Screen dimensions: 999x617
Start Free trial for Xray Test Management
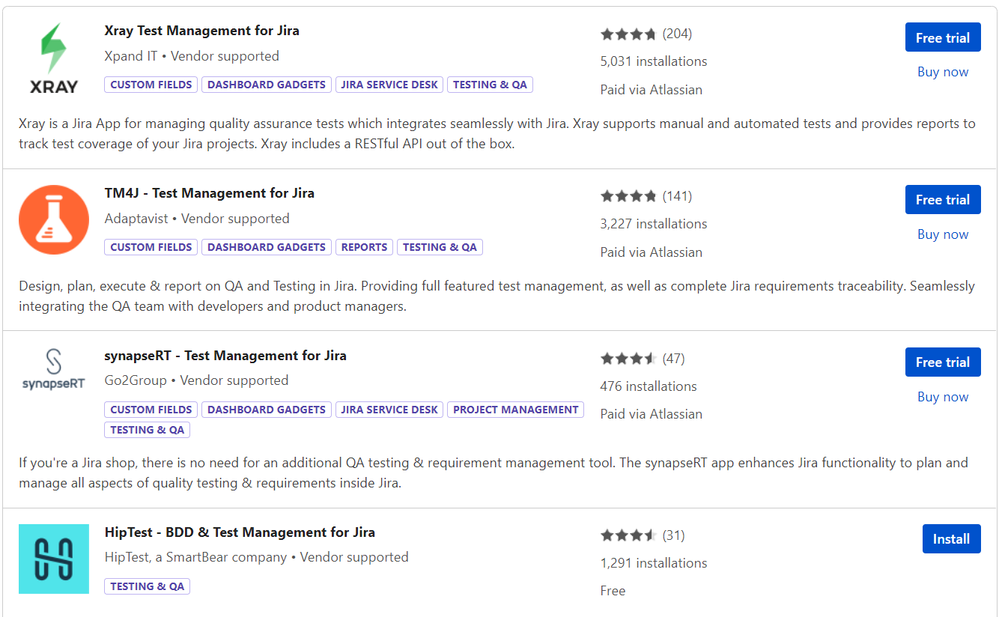tap(942, 38)
